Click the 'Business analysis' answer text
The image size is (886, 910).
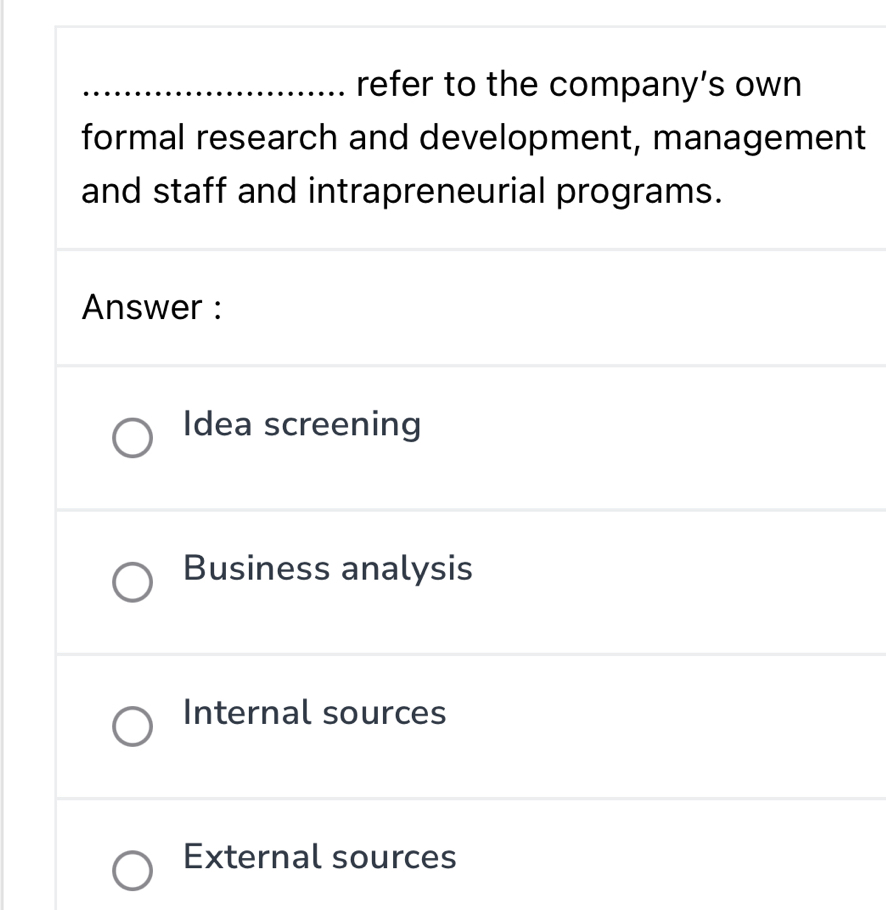(x=328, y=569)
